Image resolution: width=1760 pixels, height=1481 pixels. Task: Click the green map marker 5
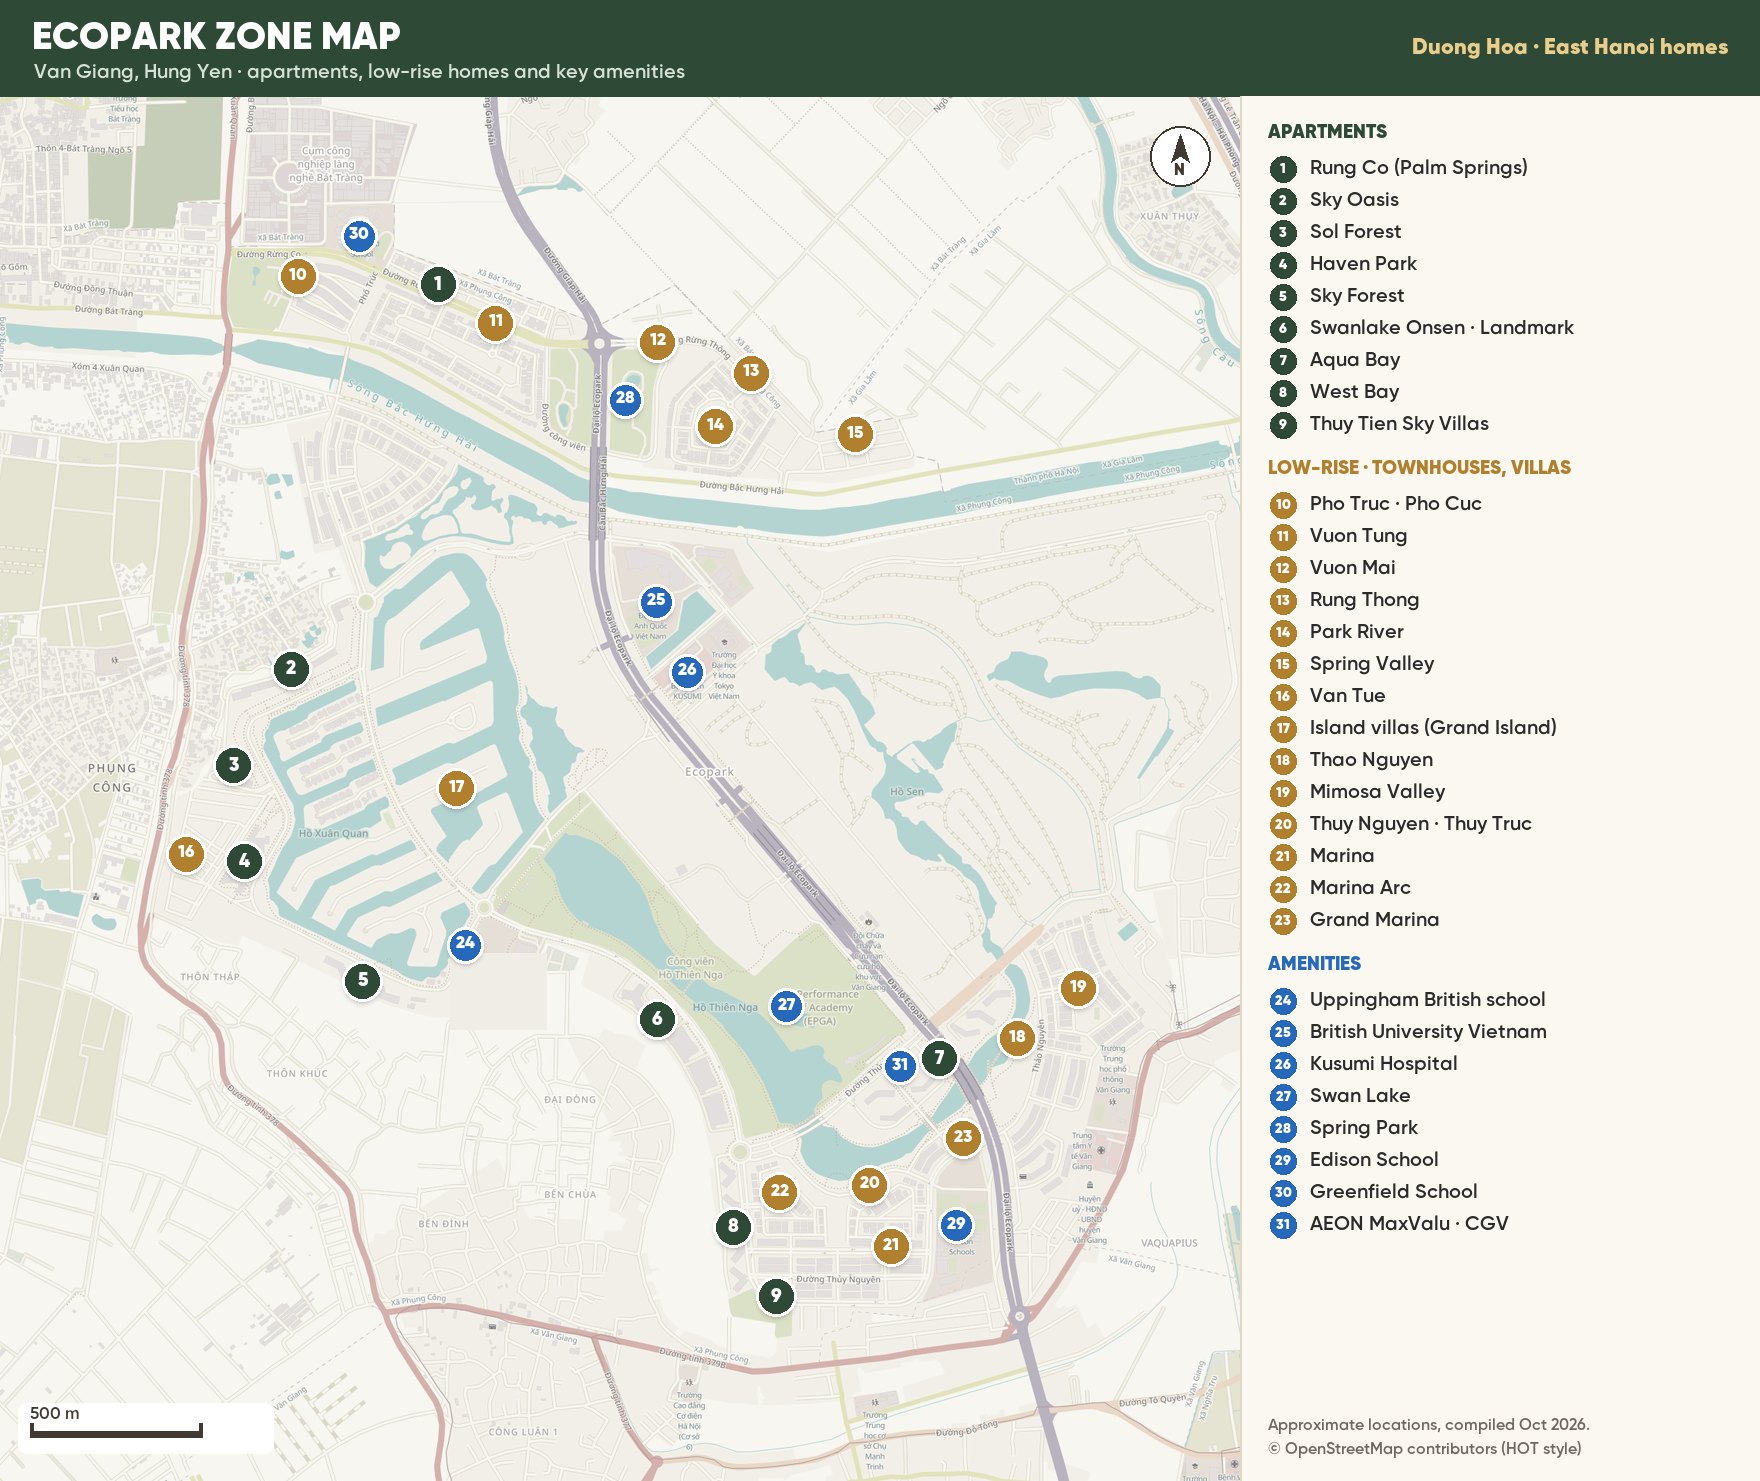coord(363,981)
